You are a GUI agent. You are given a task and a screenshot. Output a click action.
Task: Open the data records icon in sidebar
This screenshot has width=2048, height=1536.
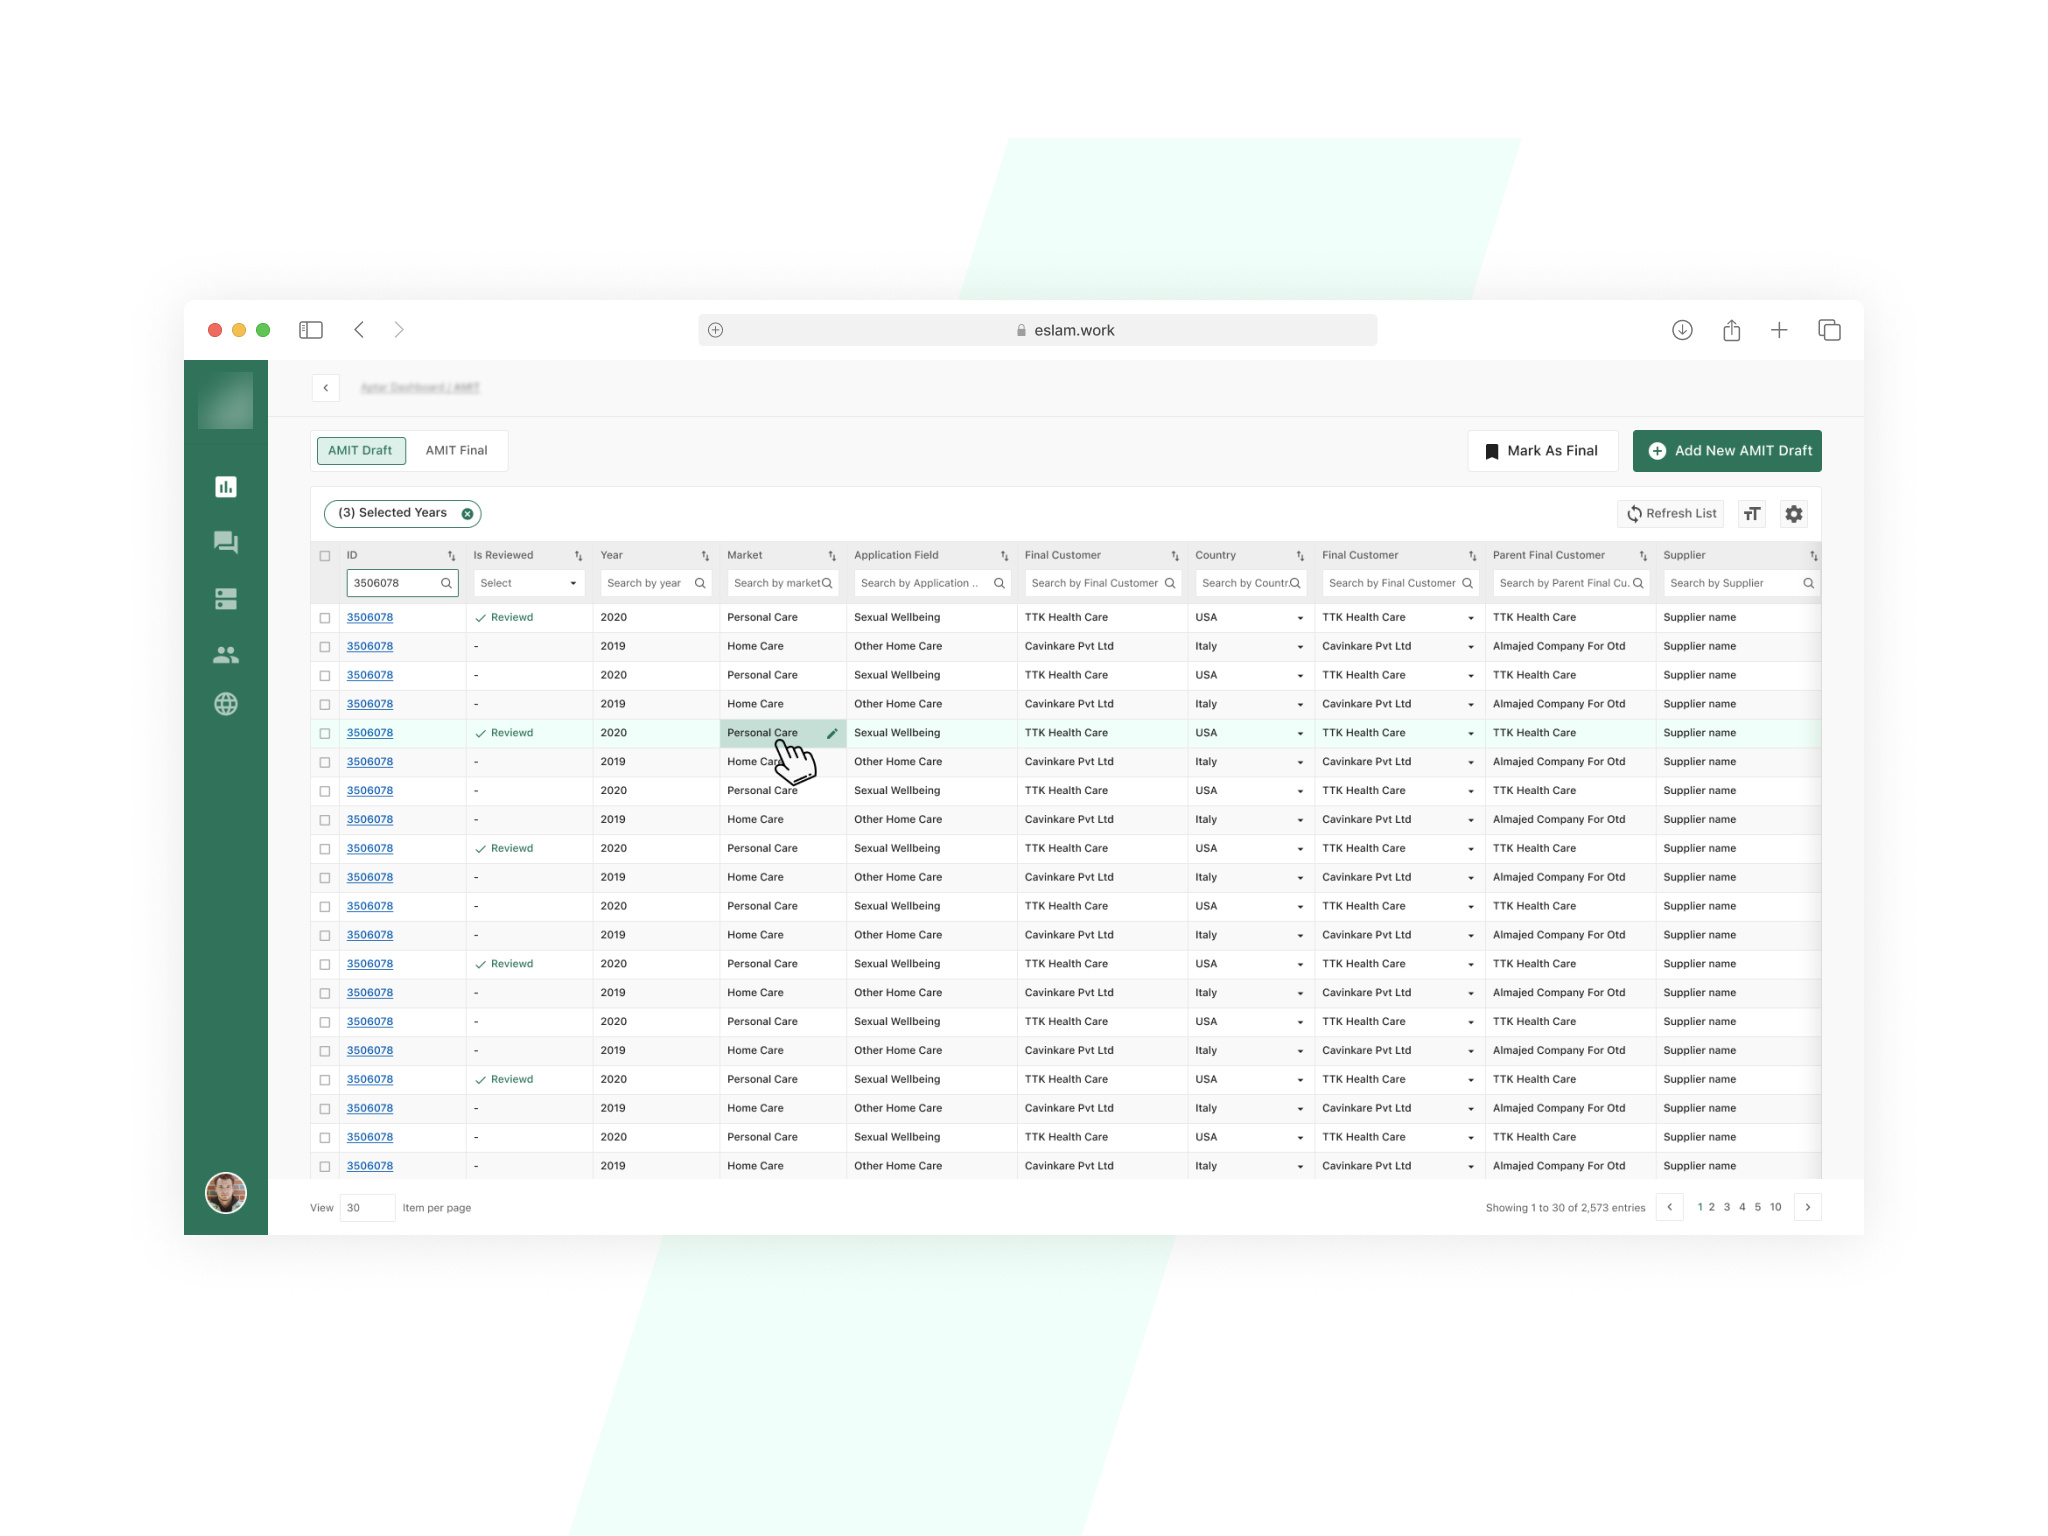[226, 599]
